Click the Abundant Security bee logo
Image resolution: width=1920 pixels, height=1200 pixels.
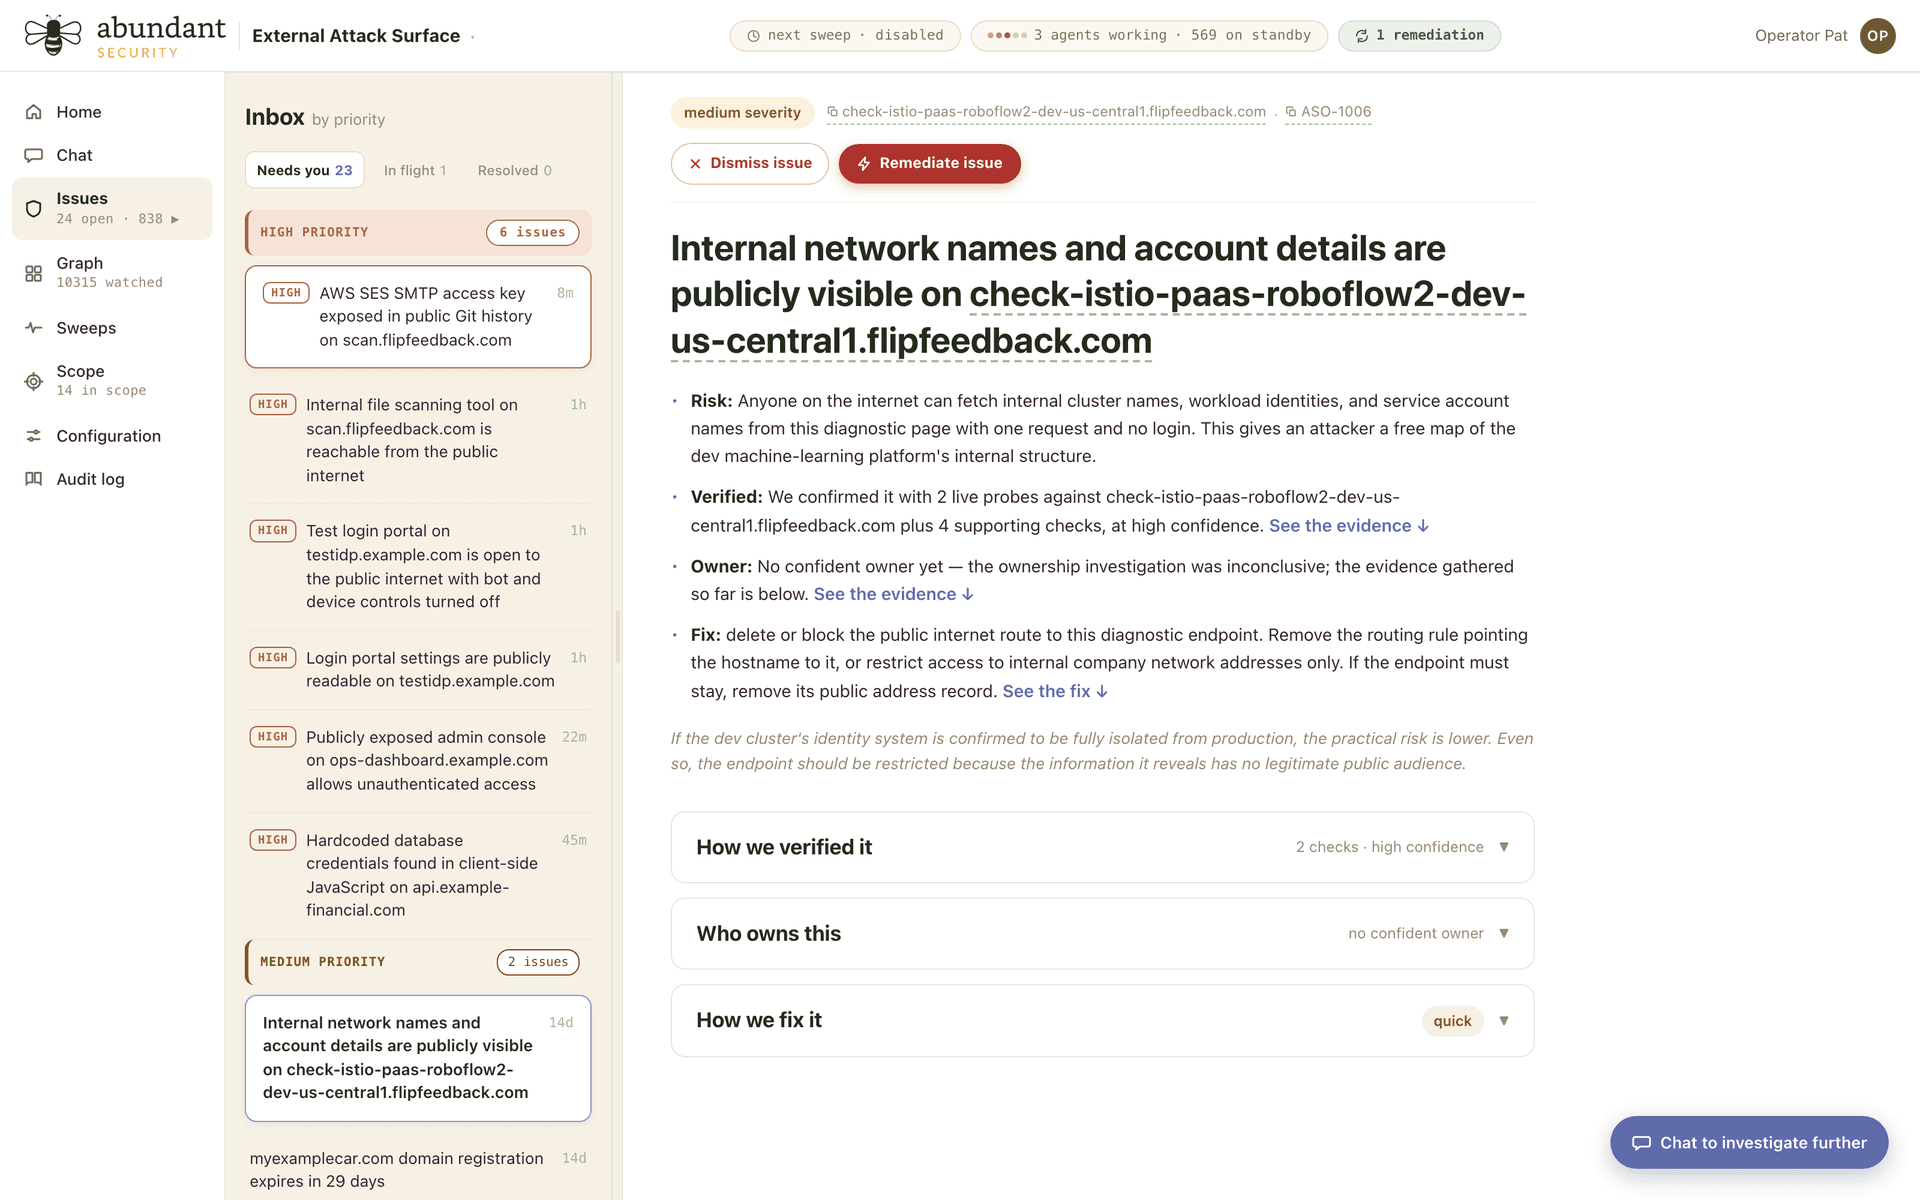(x=52, y=35)
